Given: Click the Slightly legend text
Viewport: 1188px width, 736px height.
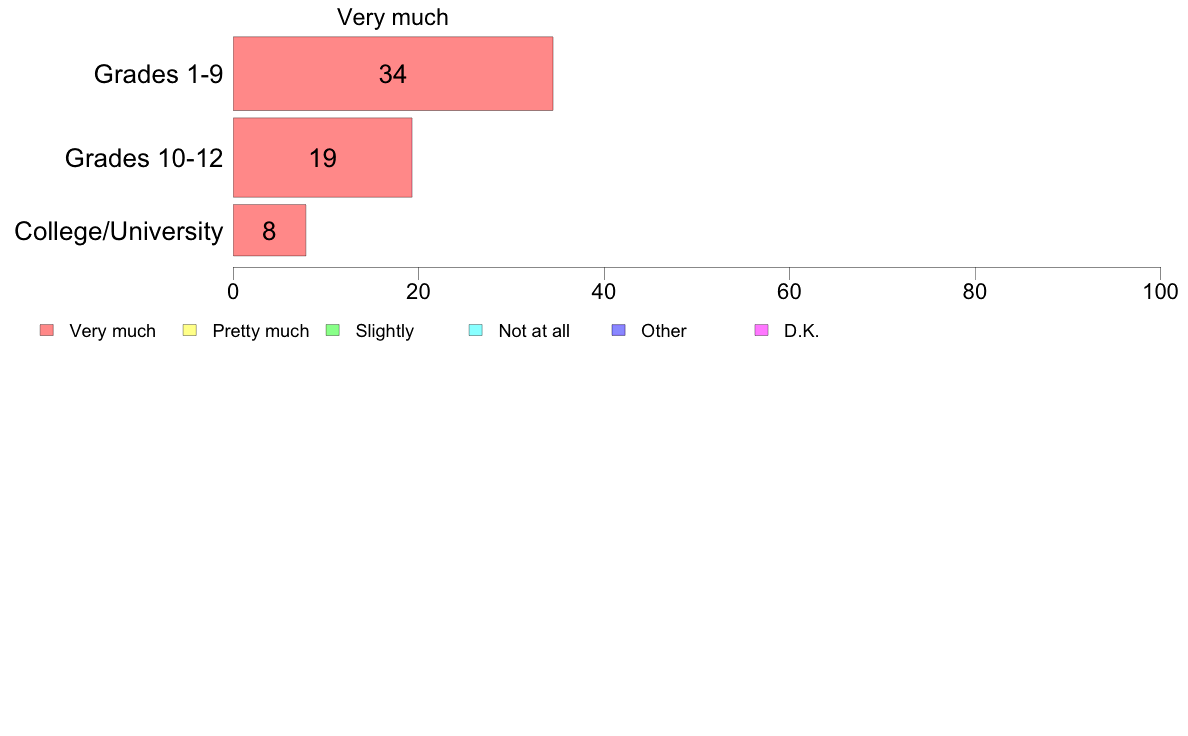Looking at the screenshot, I should 385,331.
